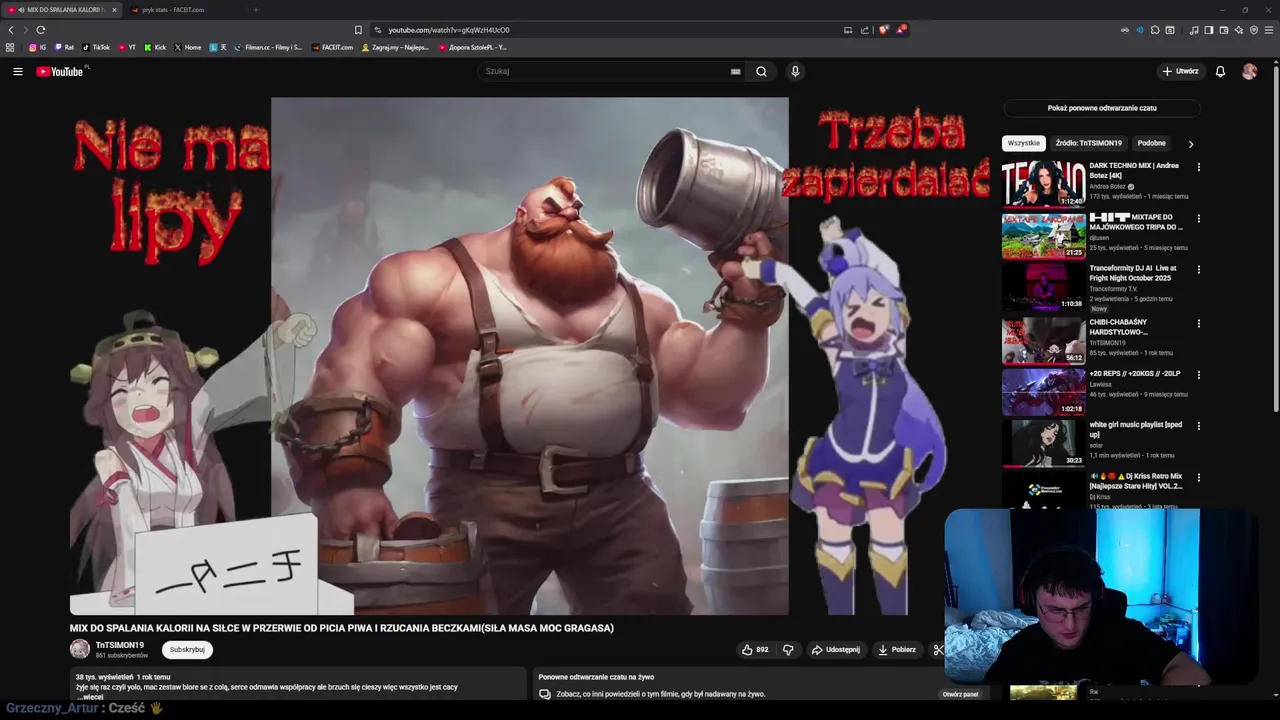This screenshot has height=720, width=1280.
Task: Open the media playlist music-note icon
Action: [1194, 30]
